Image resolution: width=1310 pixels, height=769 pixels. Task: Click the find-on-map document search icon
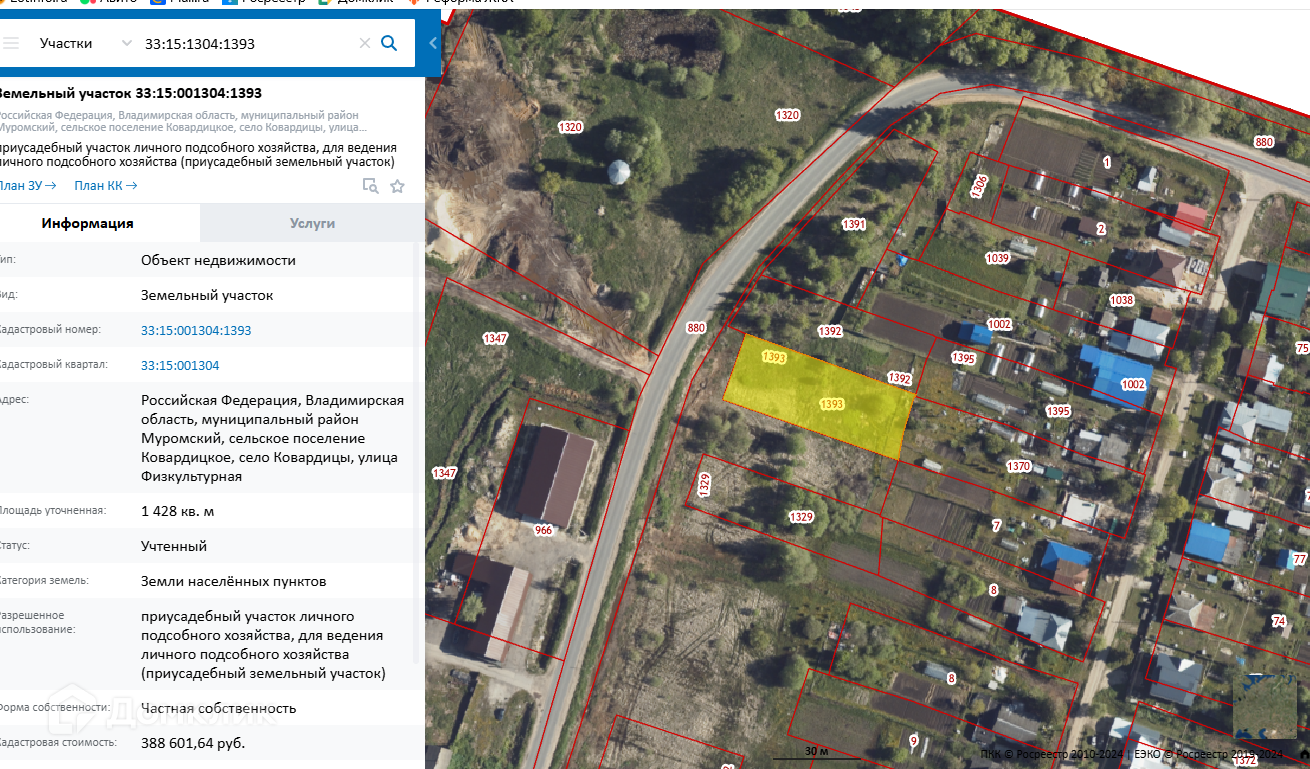(x=370, y=186)
